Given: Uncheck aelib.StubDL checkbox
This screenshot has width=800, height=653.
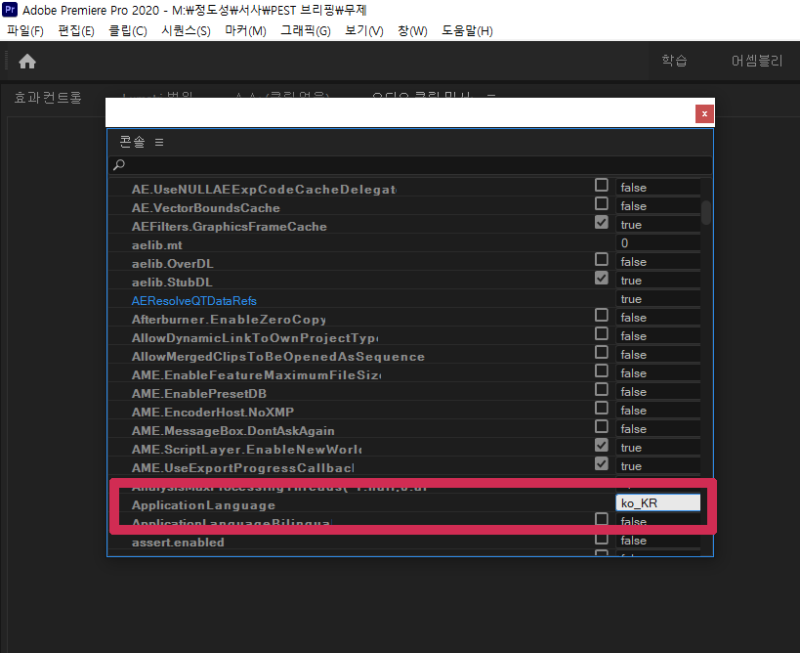Looking at the screenshot, I should (x=602, y=278).
